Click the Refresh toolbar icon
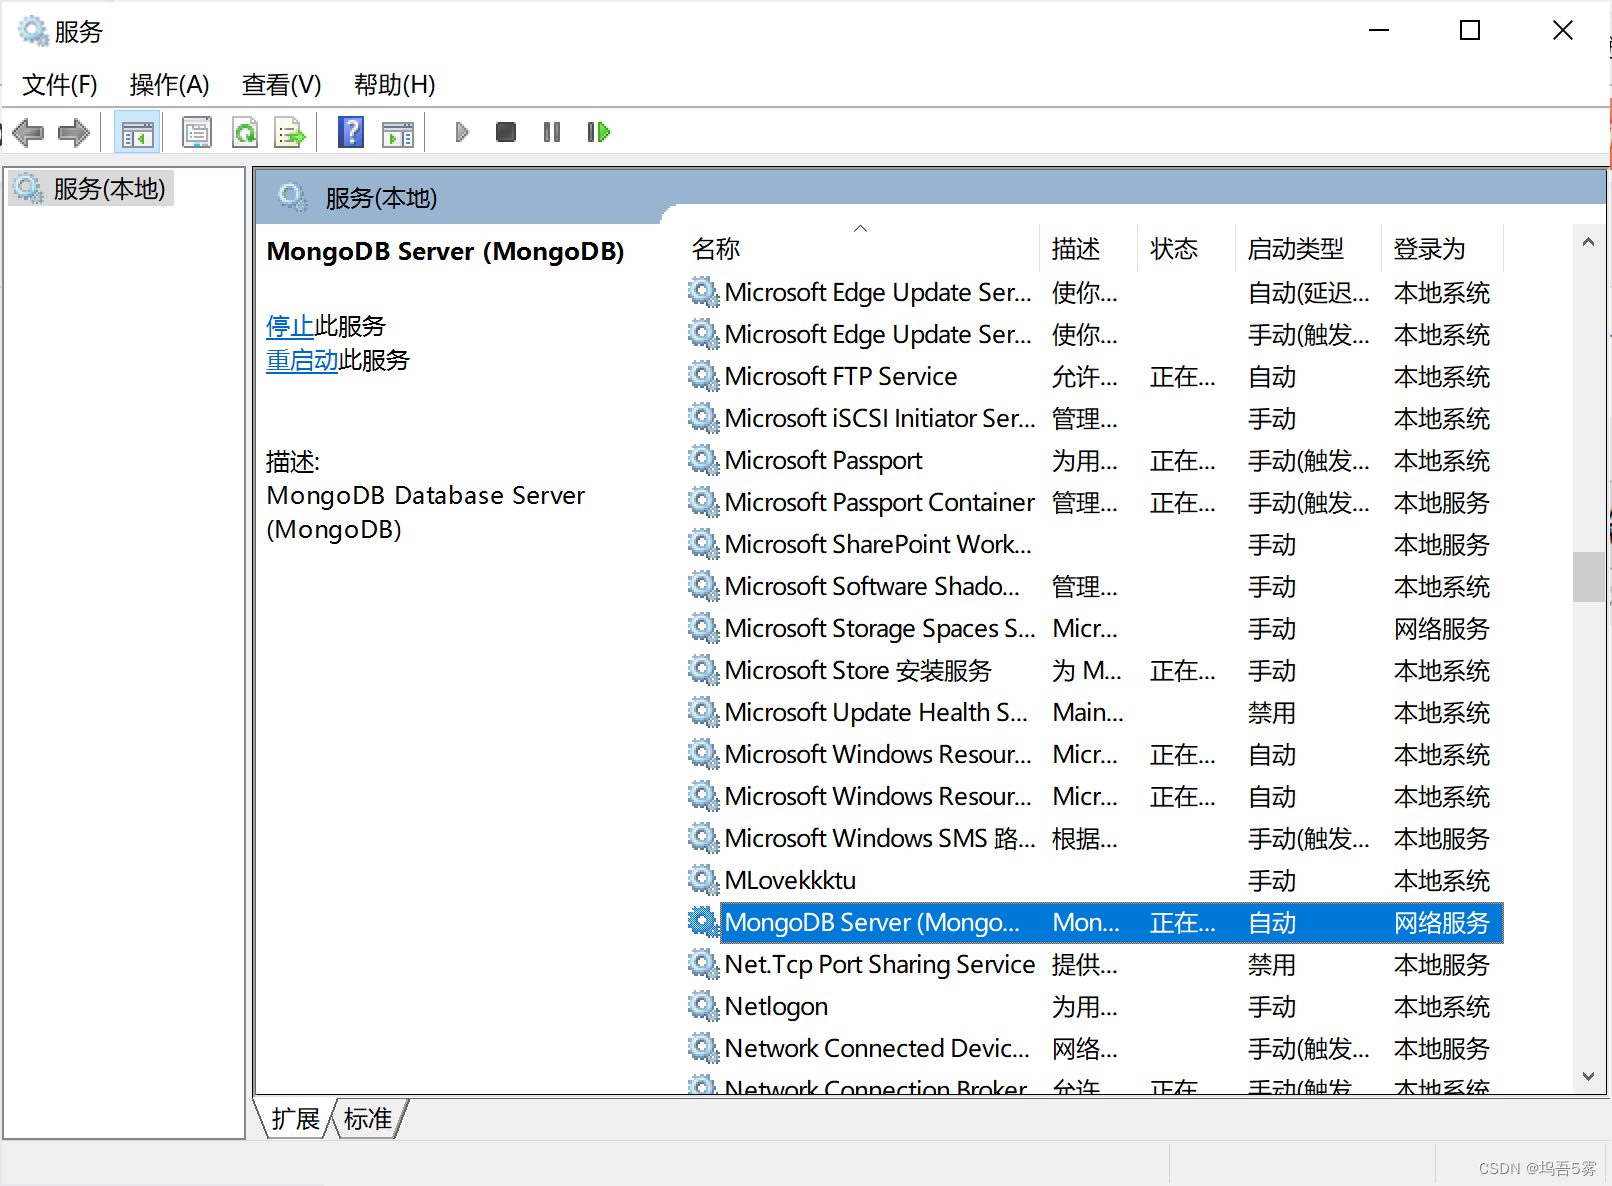This screenshot has height=1186, width=1612. pyautogui.click(x=245, y=132)
